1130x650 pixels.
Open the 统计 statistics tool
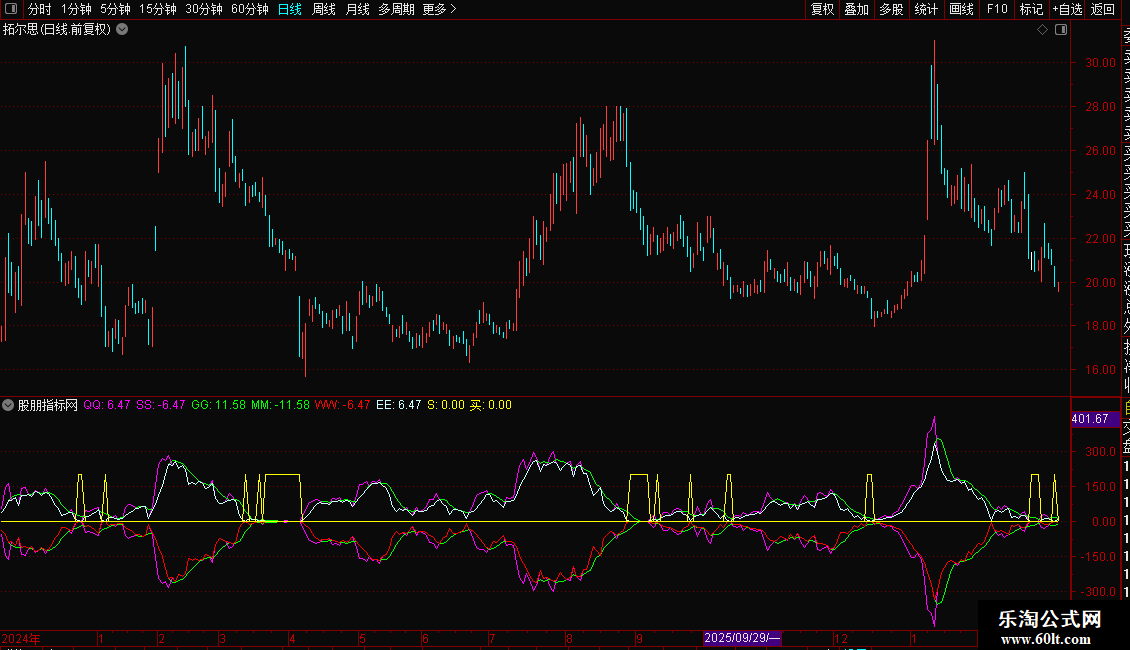click(x=926, y=9)
